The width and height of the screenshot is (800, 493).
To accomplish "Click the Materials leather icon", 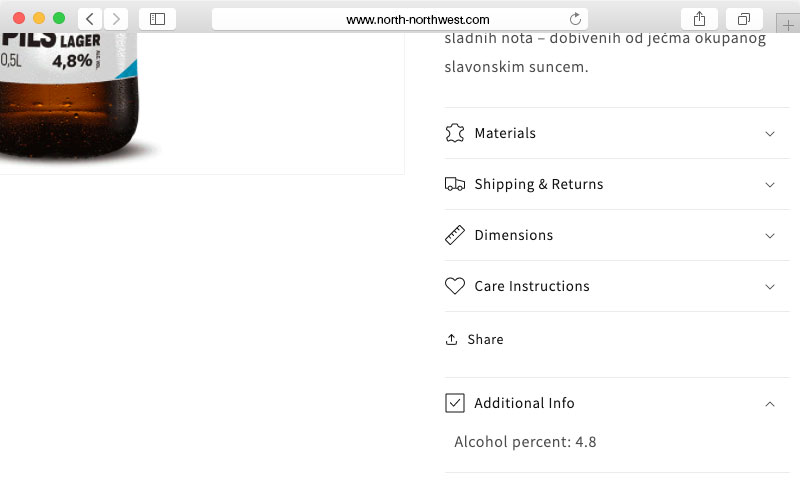I will click(x=455, y=133).
